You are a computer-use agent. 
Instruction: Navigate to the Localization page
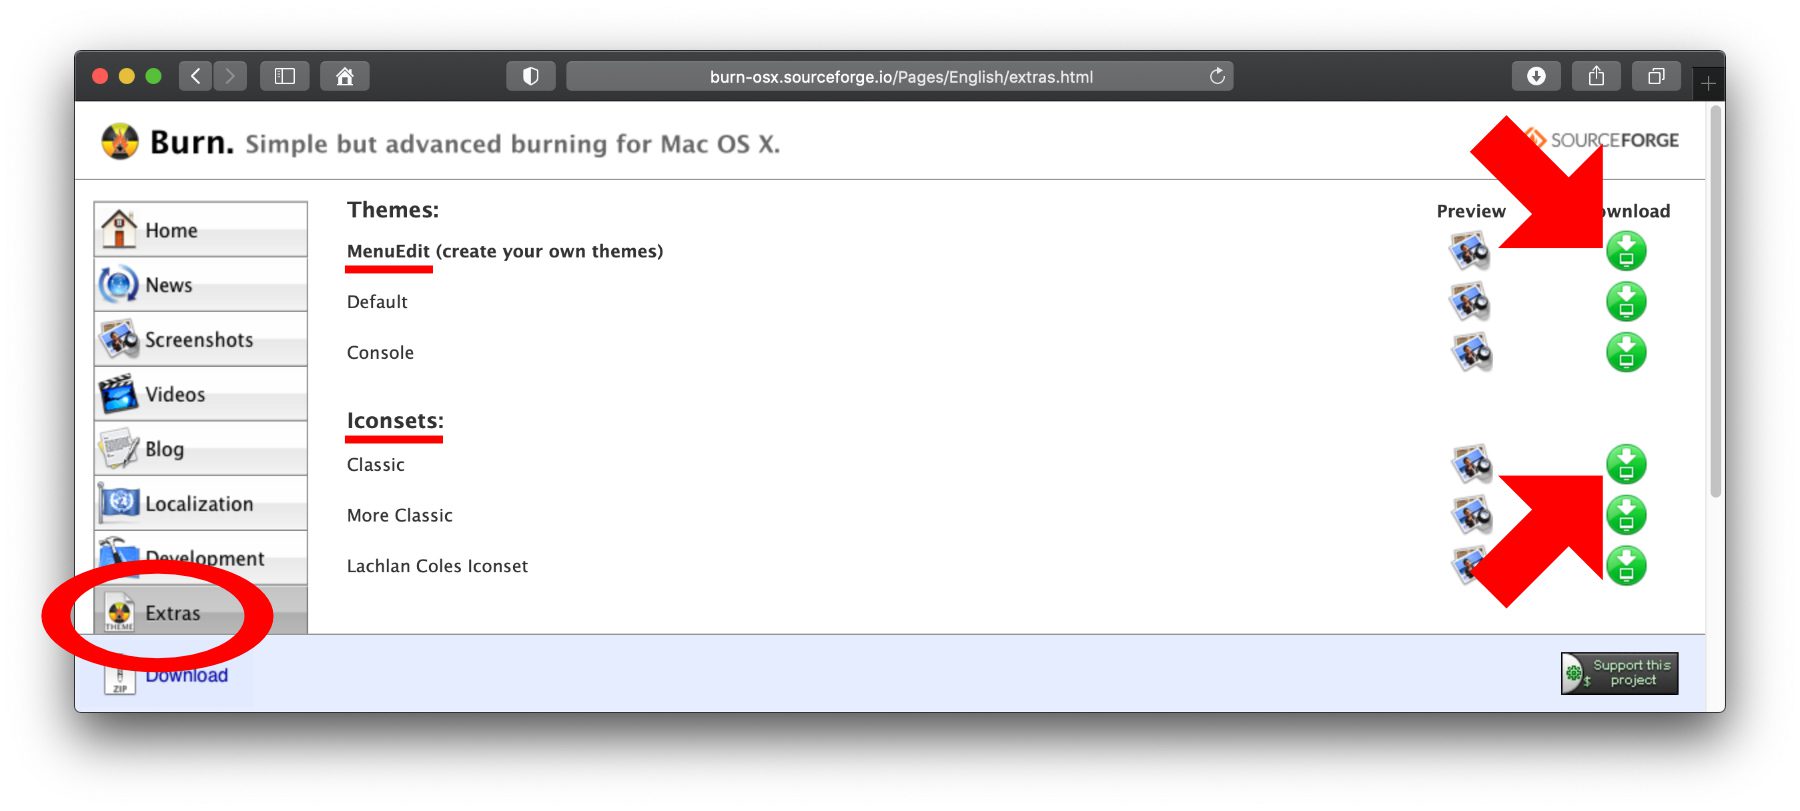coord(200,504)
